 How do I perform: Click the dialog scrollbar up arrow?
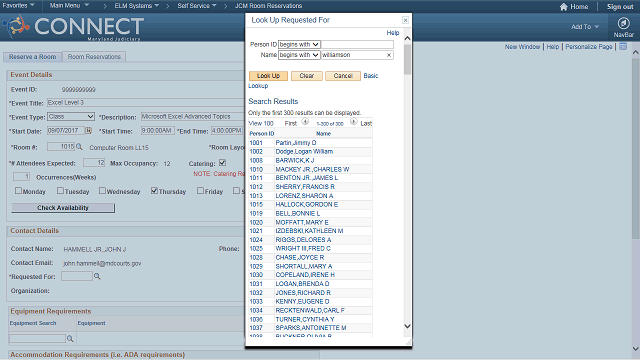tap(407, 38)
